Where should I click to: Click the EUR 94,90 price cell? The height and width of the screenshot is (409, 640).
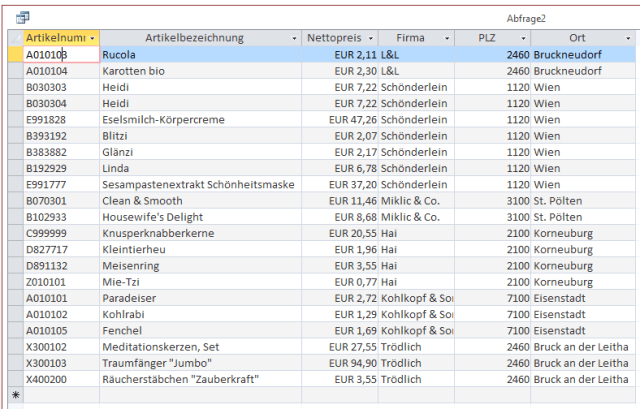[340, 363]
